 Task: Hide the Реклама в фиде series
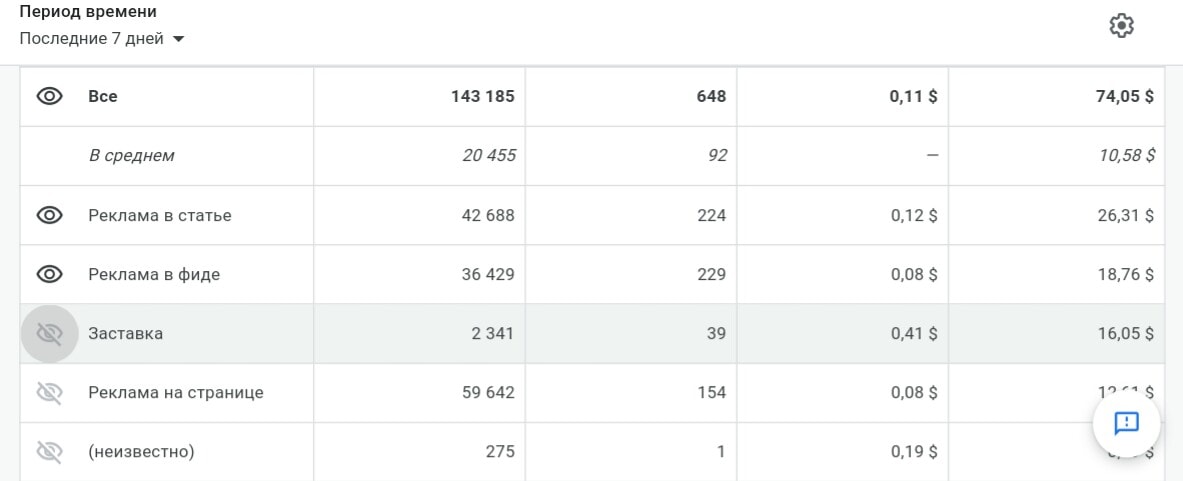50,274
